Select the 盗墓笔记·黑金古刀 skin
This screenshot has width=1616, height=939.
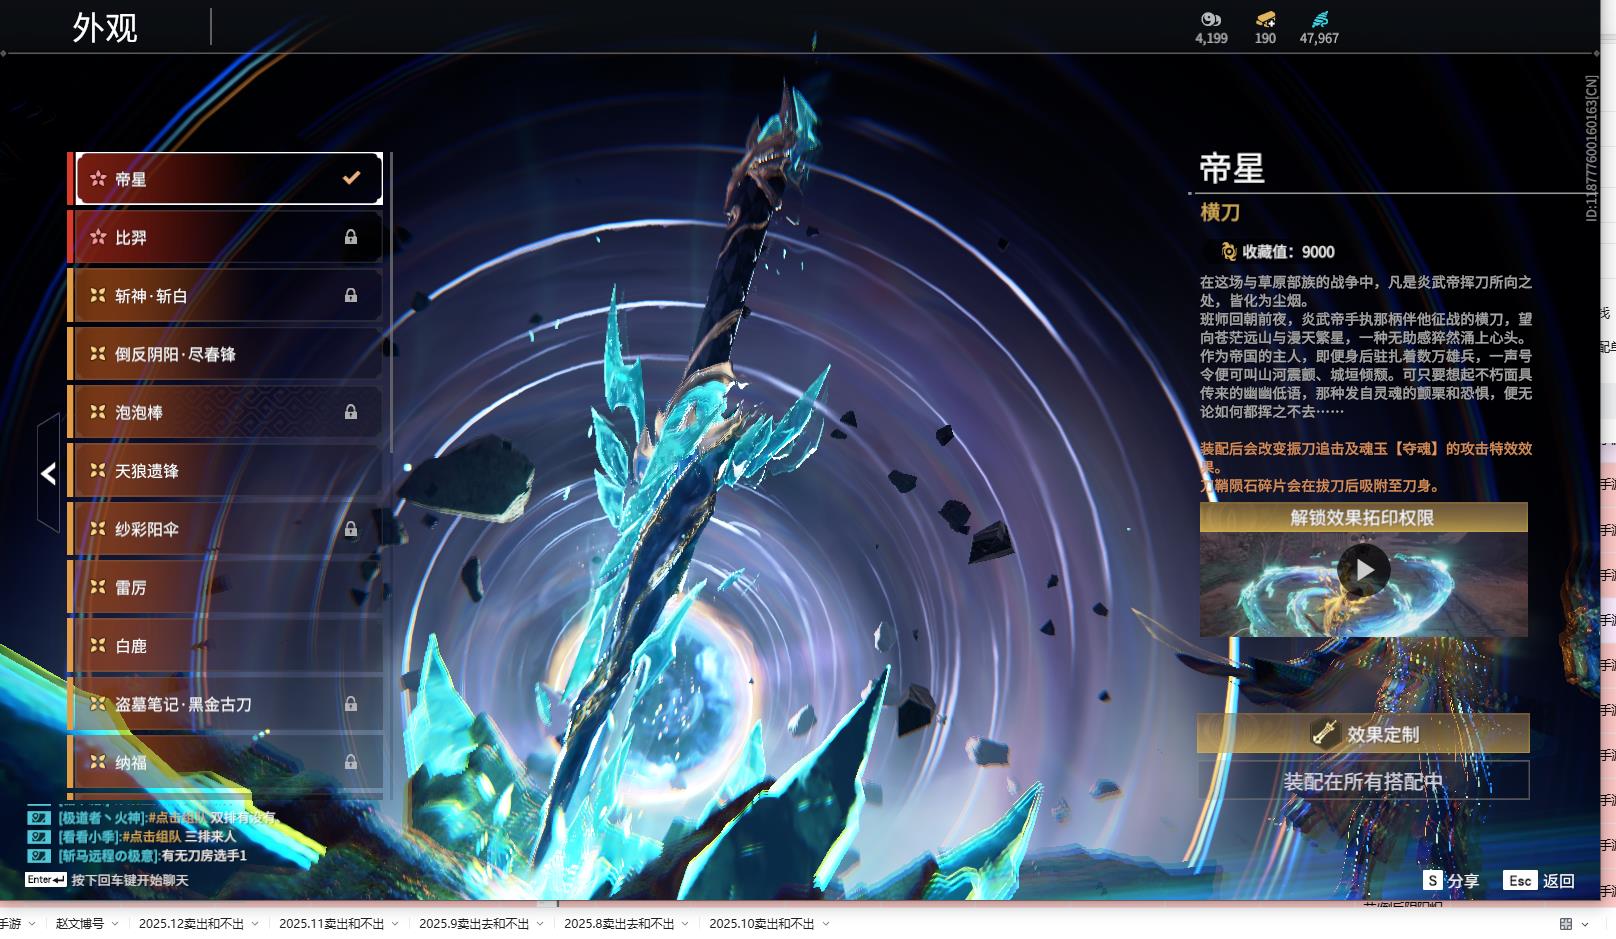click(x=226, y=704)
